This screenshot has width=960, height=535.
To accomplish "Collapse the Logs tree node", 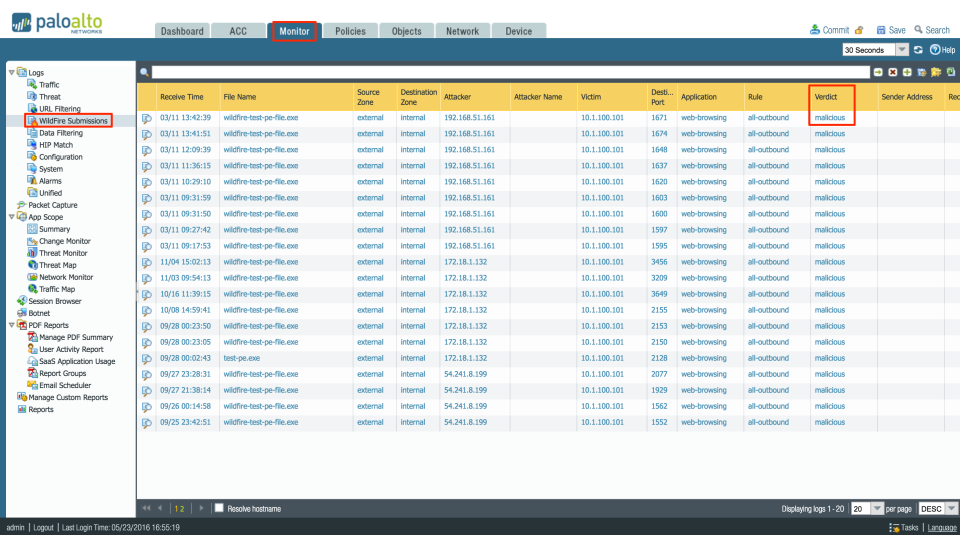I will [x=12, y=73].
